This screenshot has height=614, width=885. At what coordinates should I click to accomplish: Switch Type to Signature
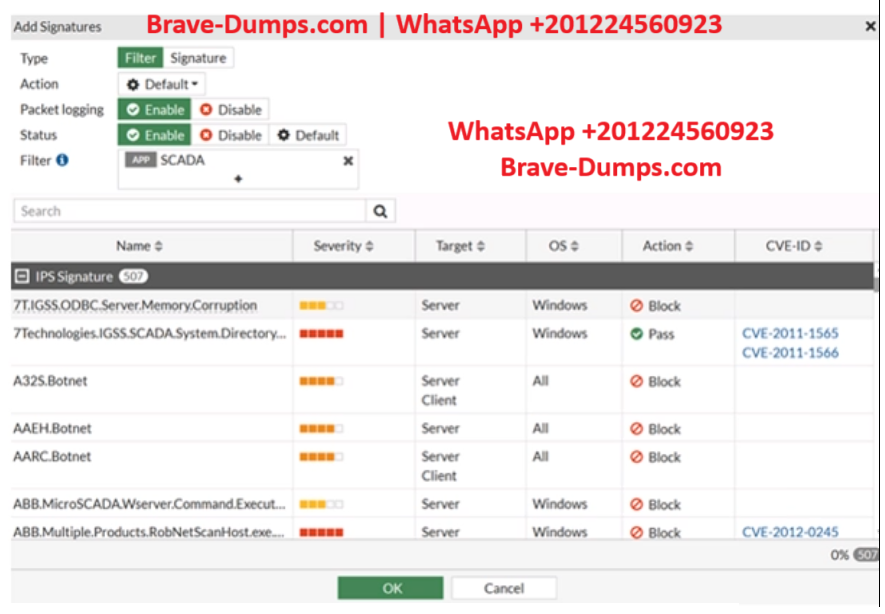click(199, 59)
